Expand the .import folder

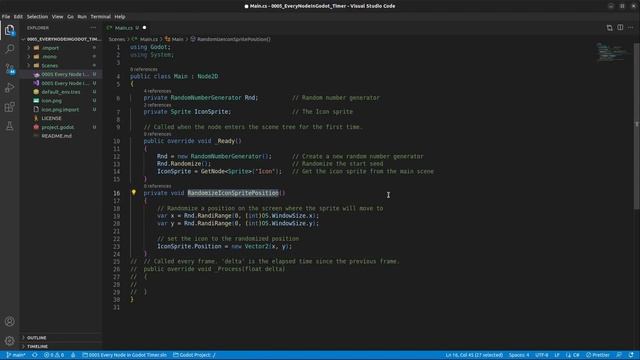pyautogui.click(x=61, y=48)
